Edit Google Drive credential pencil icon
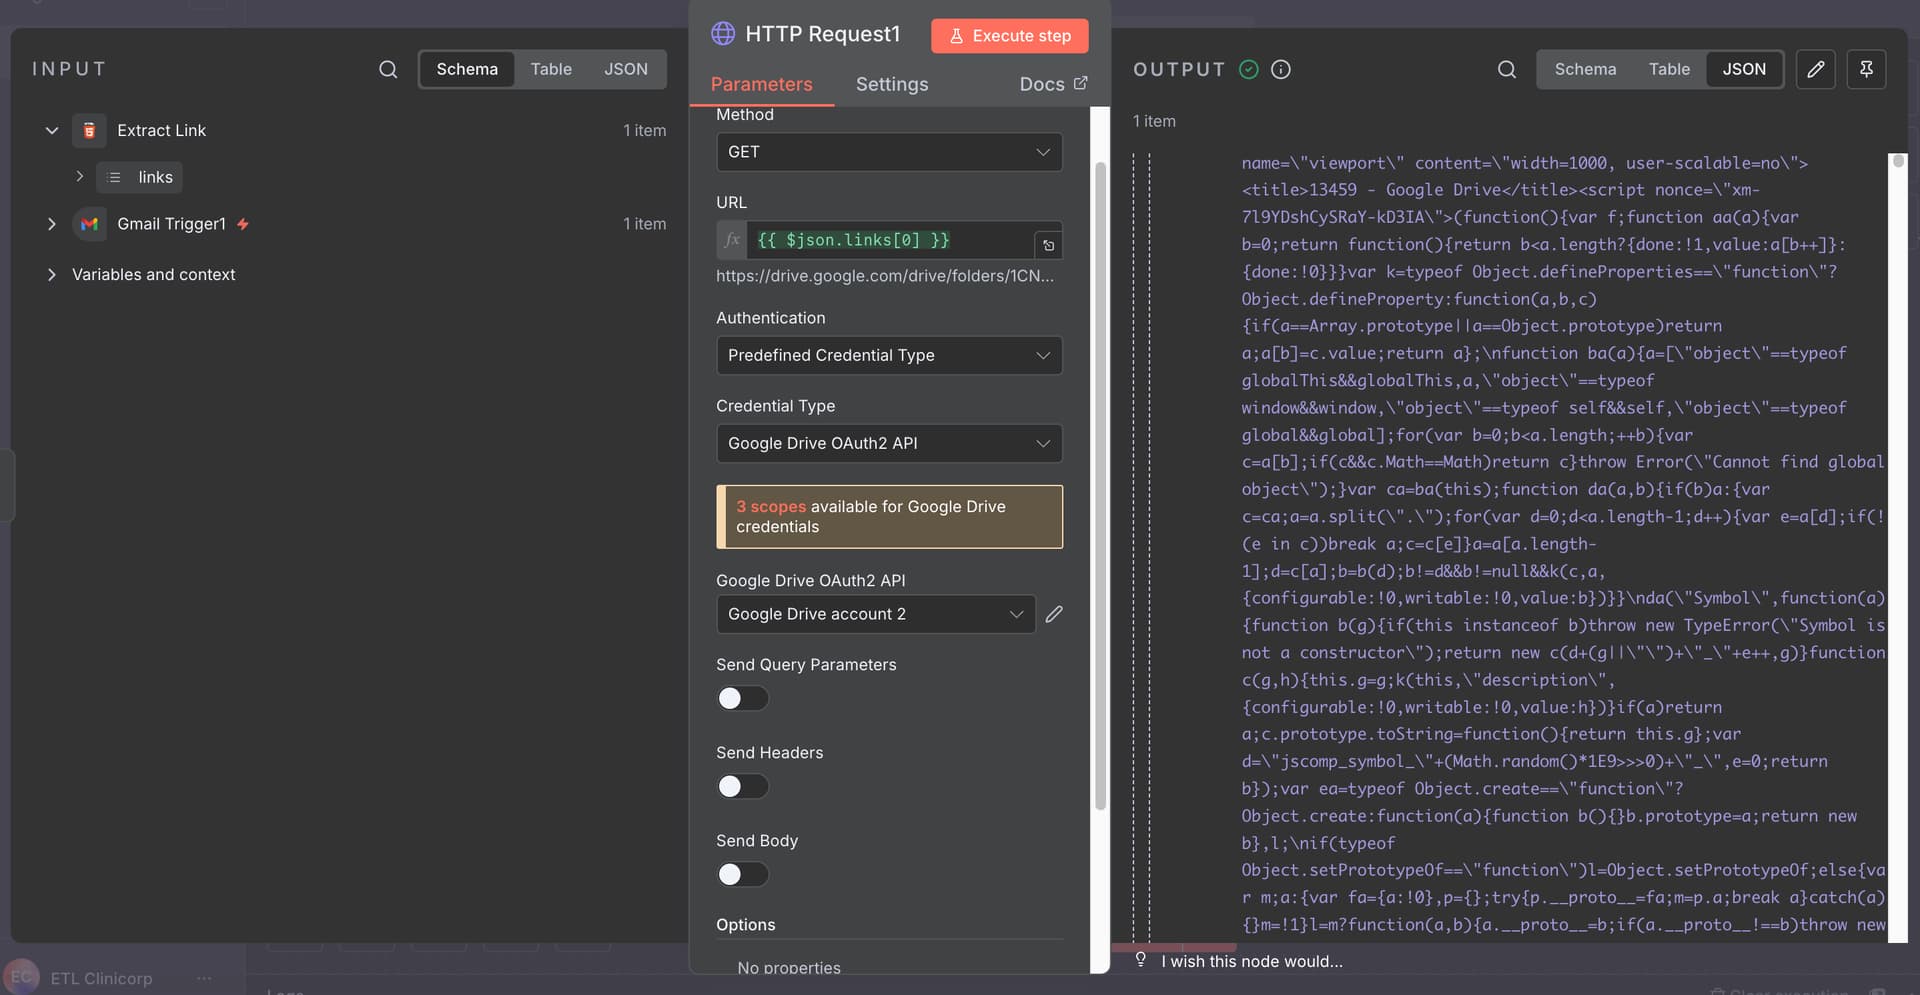1920x995 pixels. coord(1053,614)
